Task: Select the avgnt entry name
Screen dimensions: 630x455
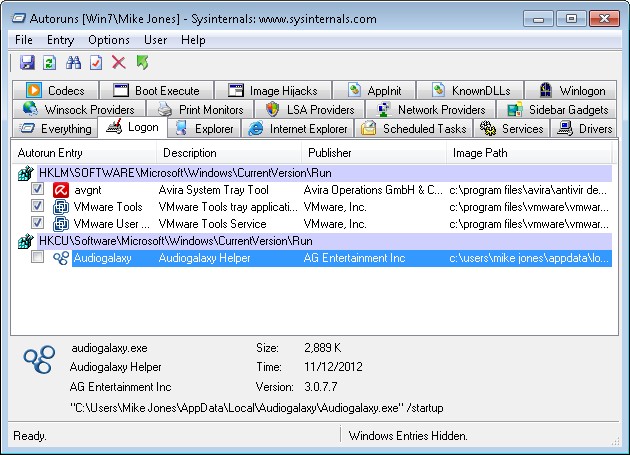Action: pyautogui.click(x=88, y=190)
